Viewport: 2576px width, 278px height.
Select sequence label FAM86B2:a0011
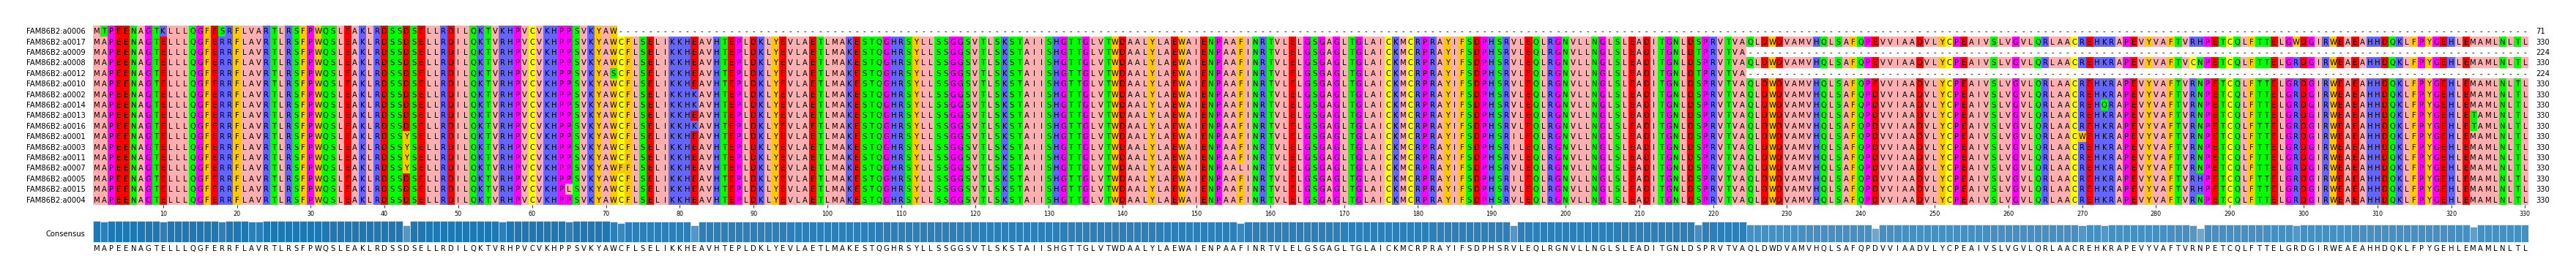(56, 157)
